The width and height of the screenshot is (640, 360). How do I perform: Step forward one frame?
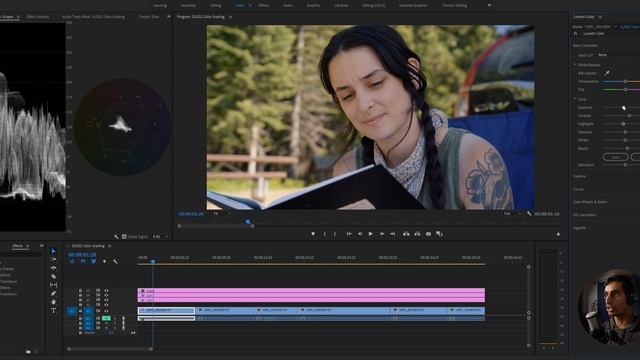click(382, 234)
